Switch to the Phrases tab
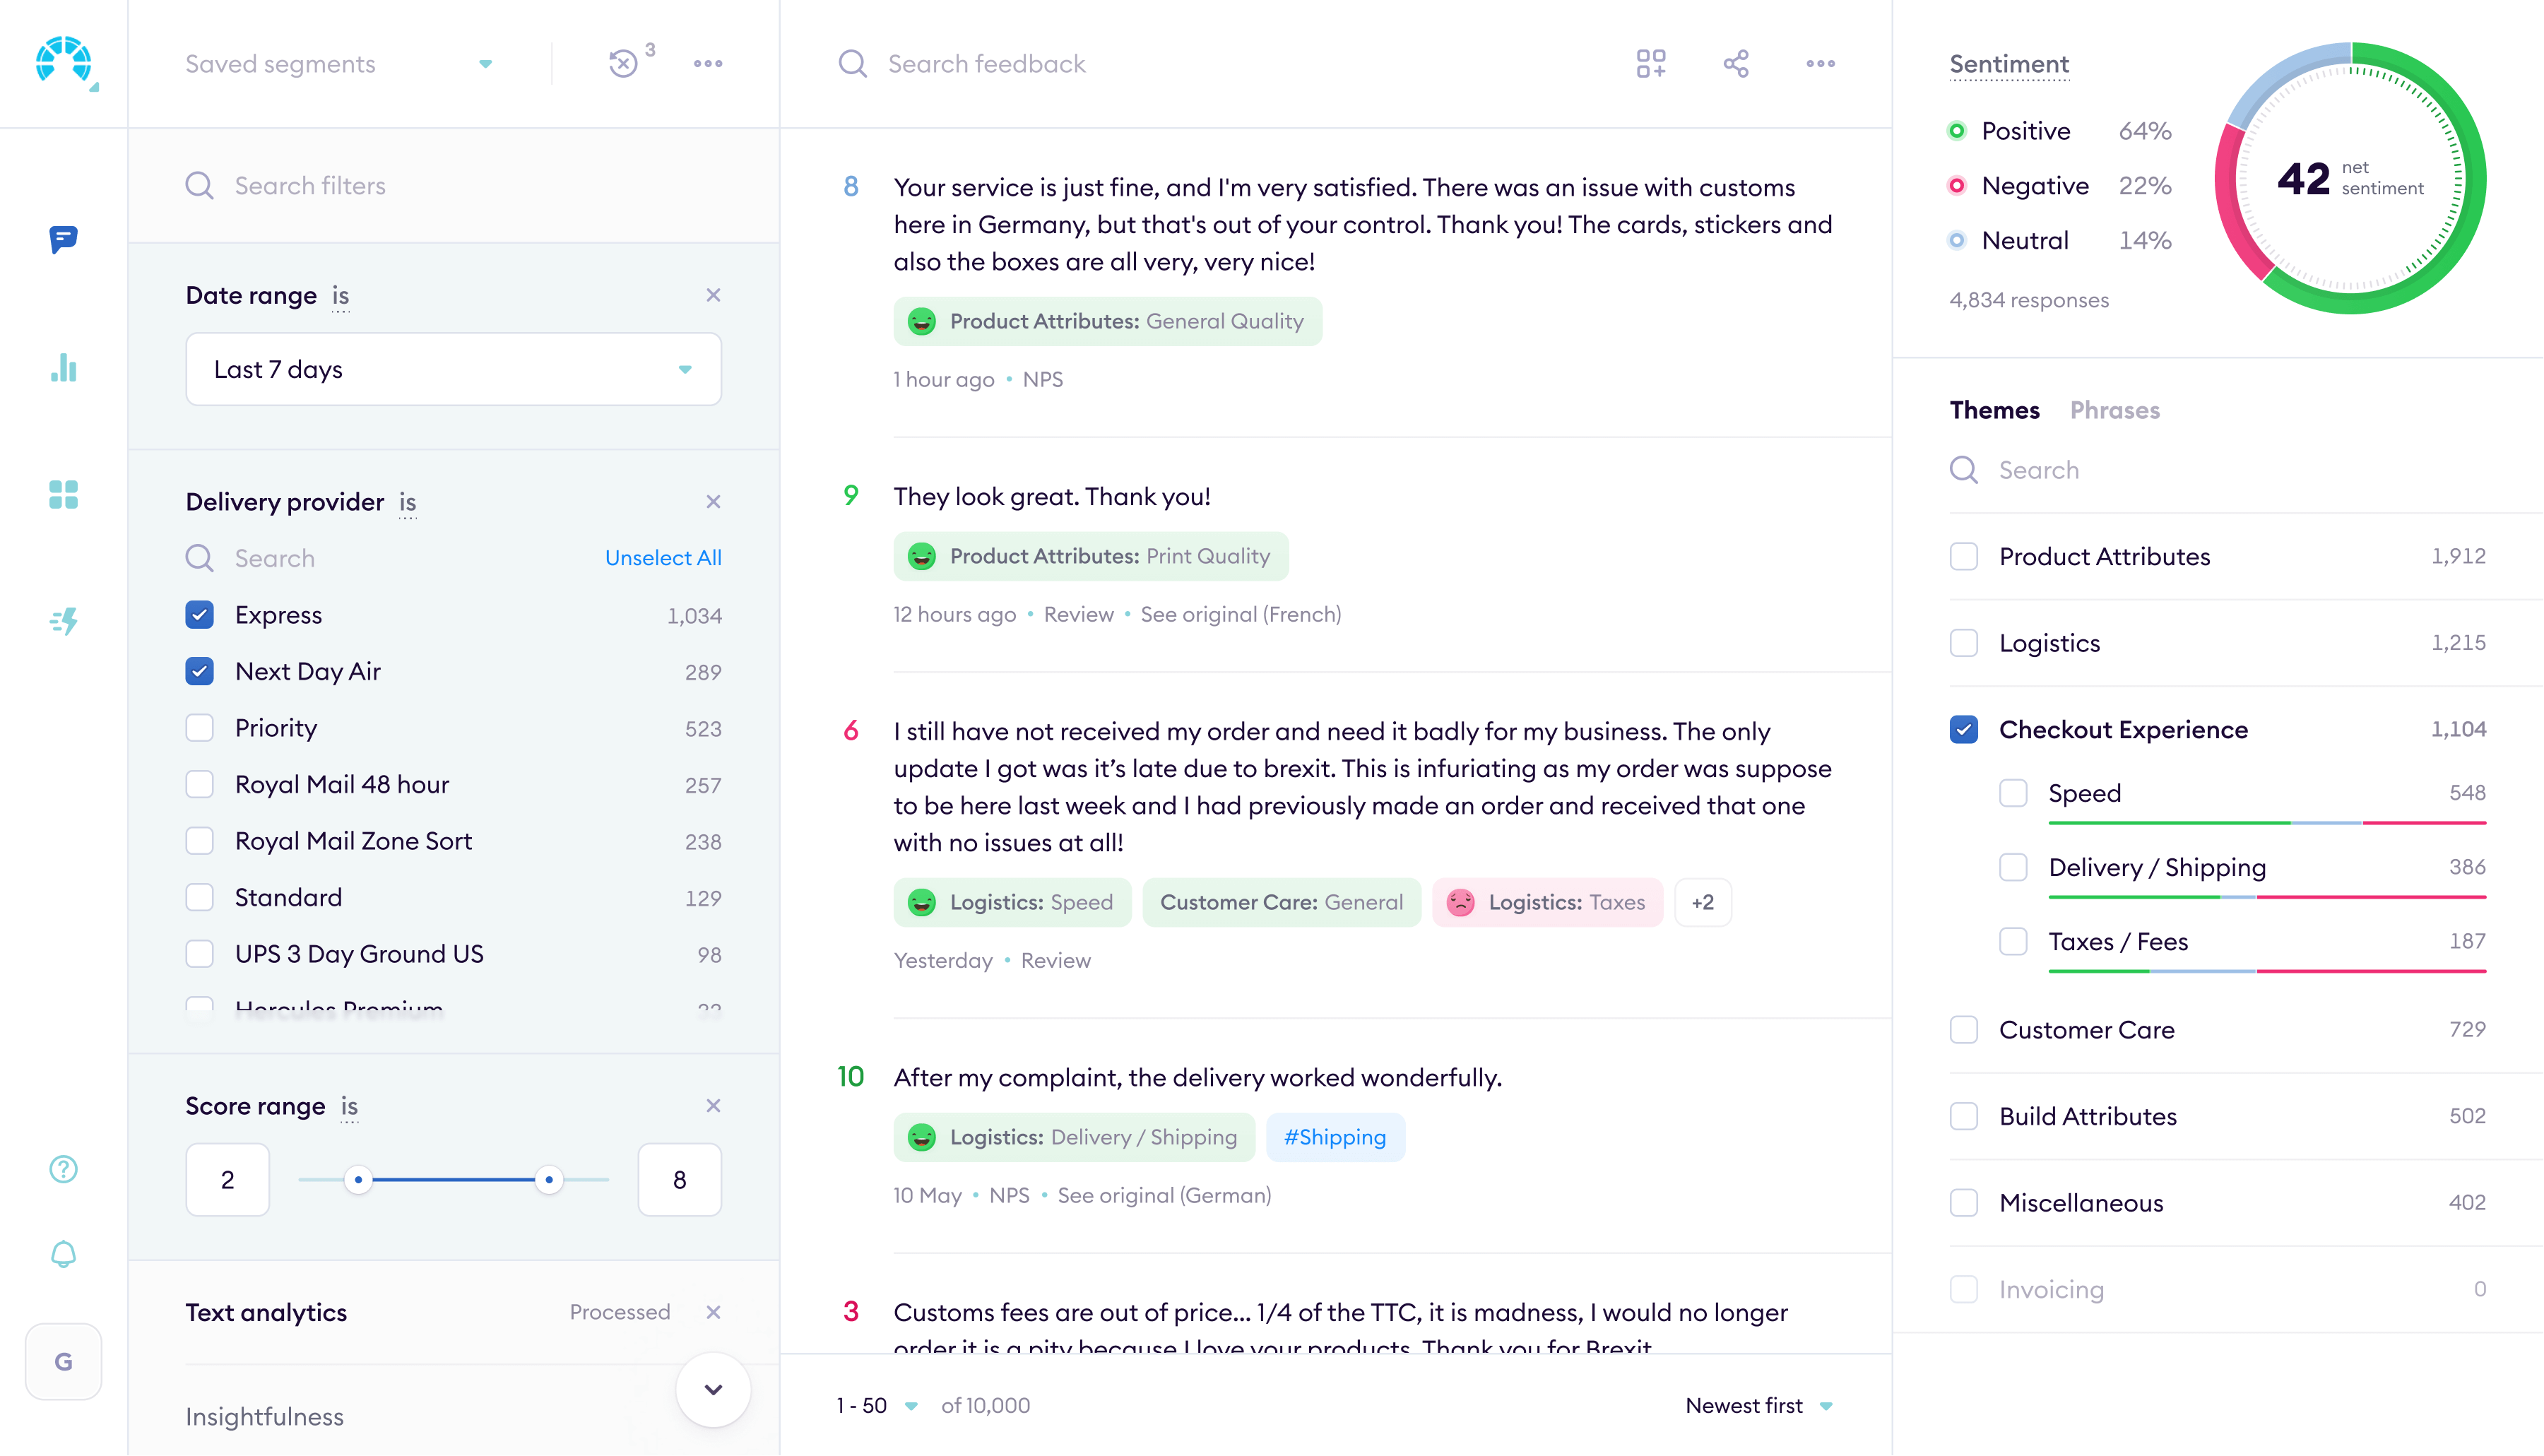This screenshot has width=2544, height=1456. click(x=2115, y=410)
